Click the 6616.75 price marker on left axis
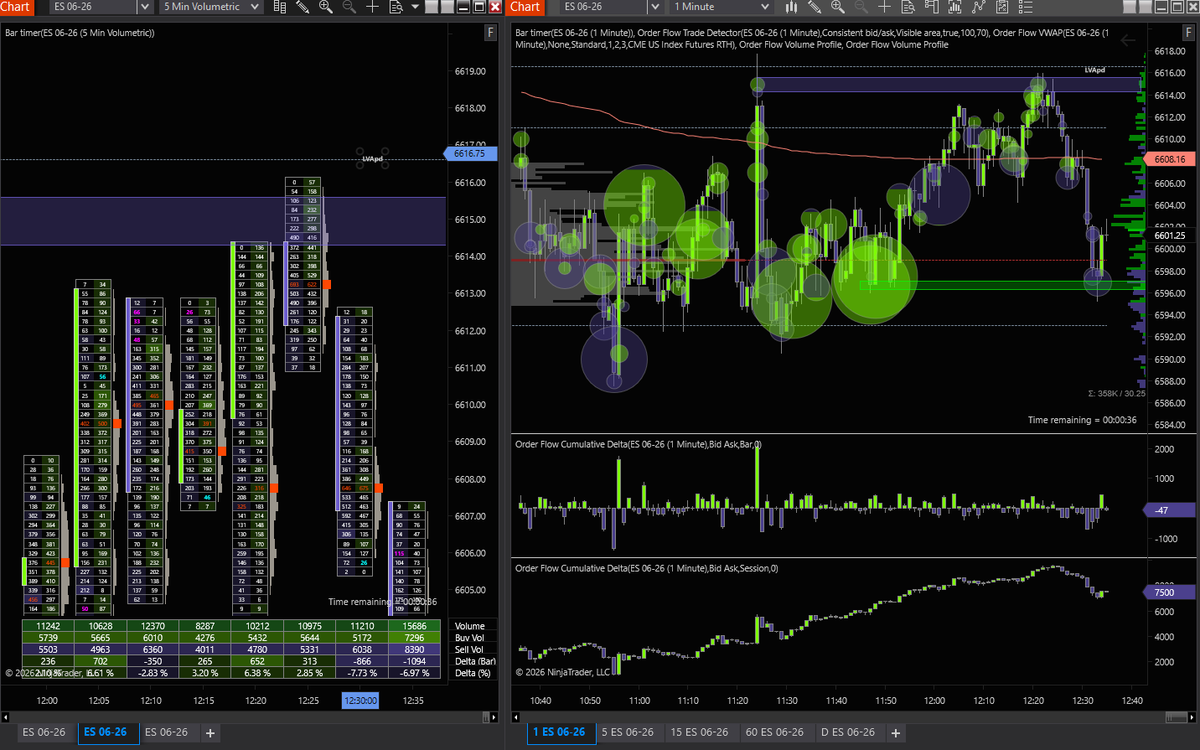The height and width of the screenshot is (750, 1200). point(468,154)
